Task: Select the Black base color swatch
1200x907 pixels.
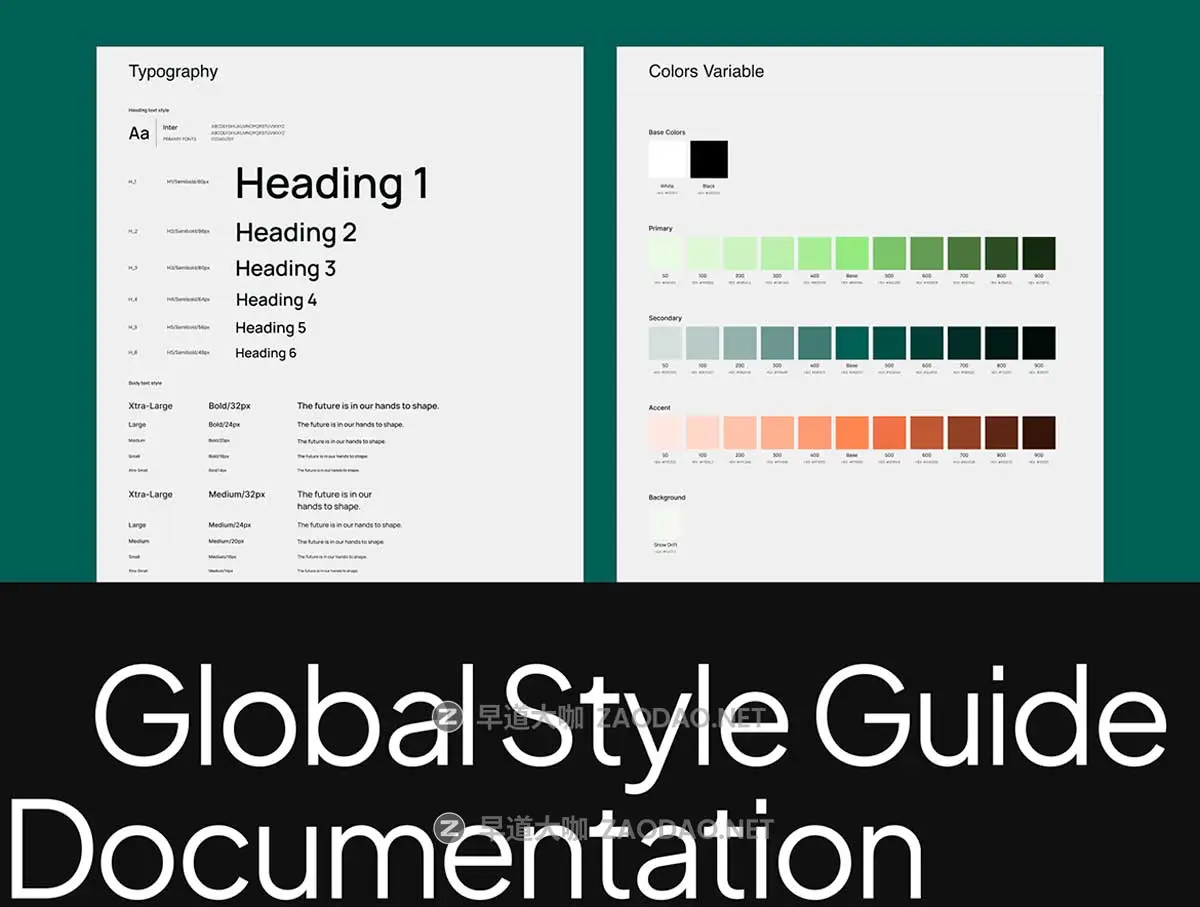Action: click(x=709, y=159)
